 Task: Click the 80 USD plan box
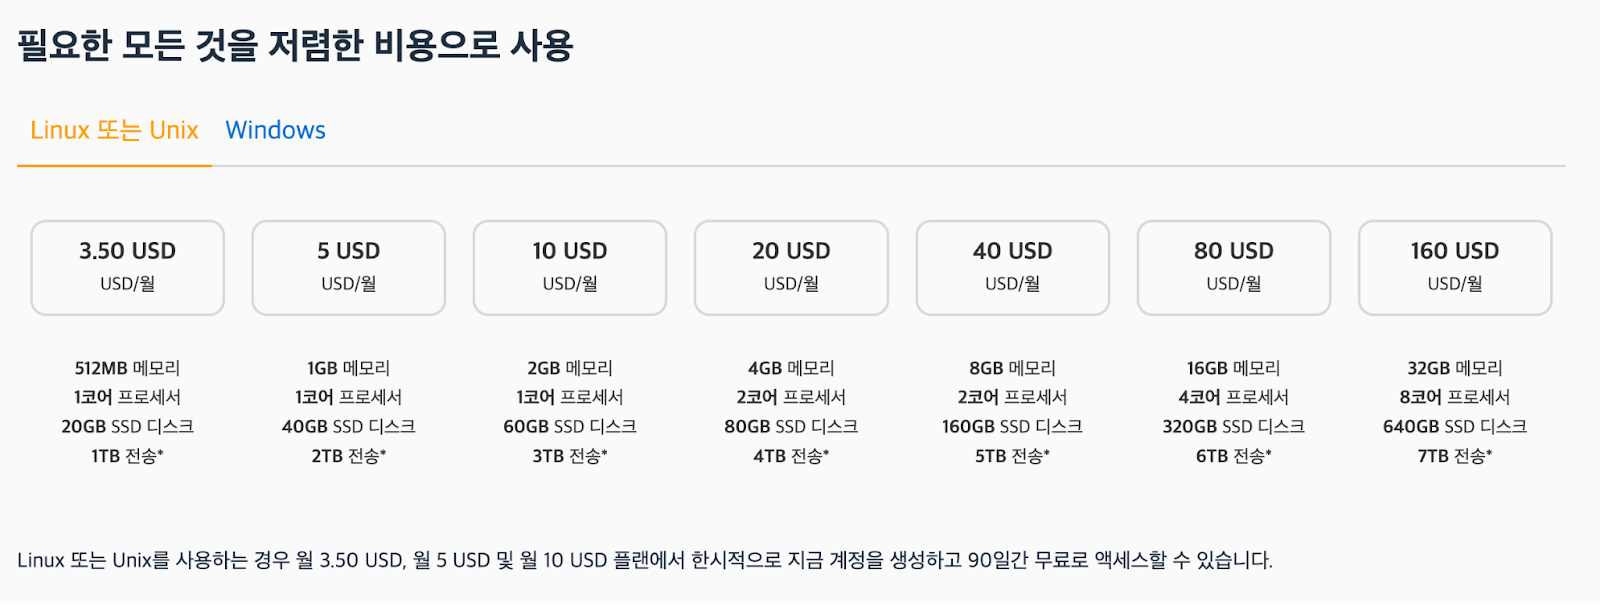point(1234,268)
